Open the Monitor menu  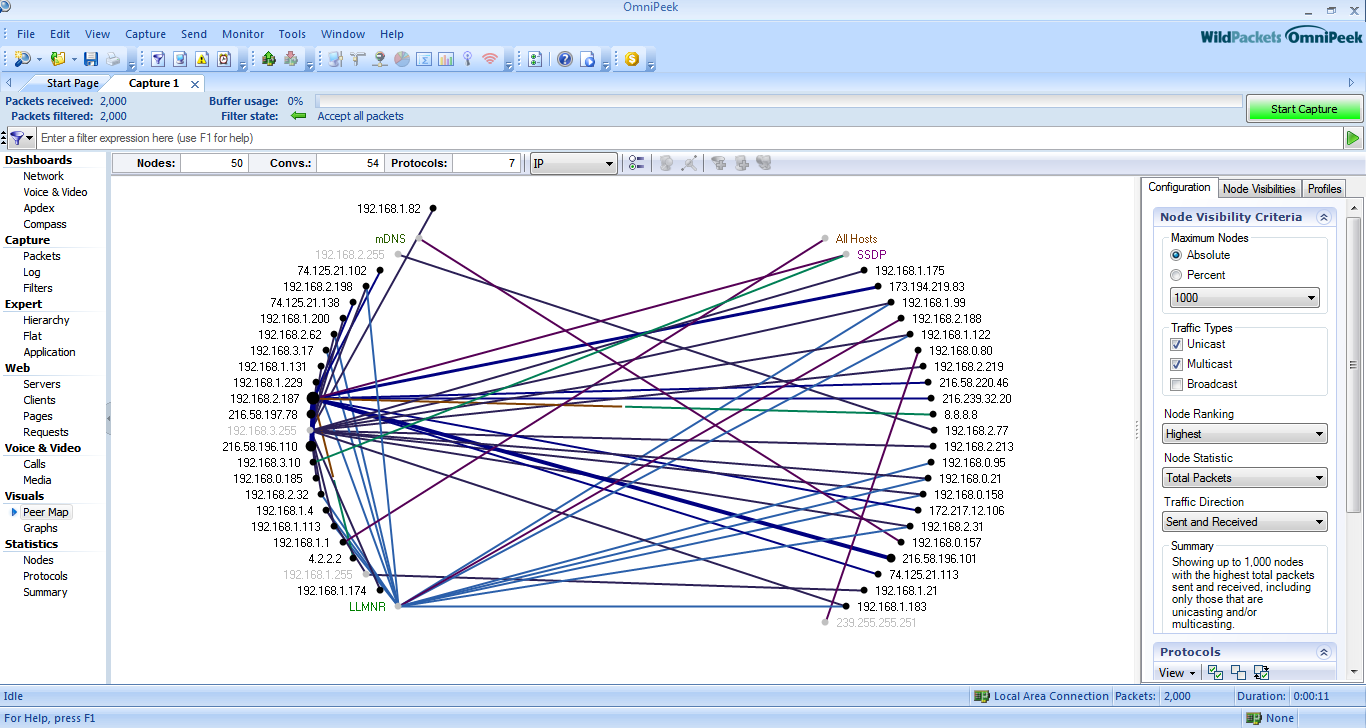pos(243,34)
